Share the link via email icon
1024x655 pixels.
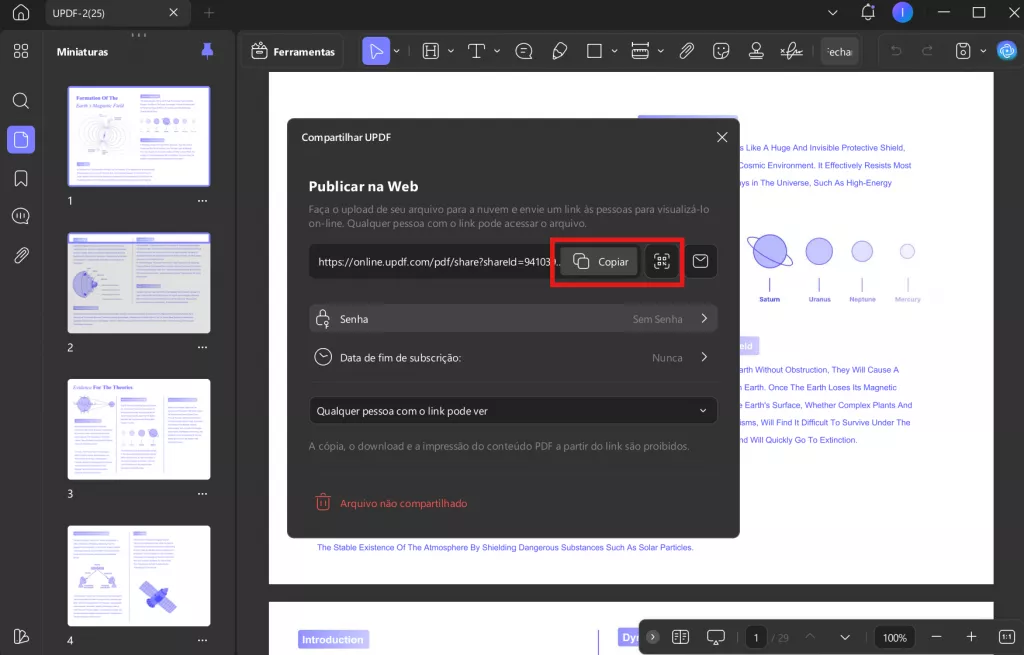click(x=700, y=261)
